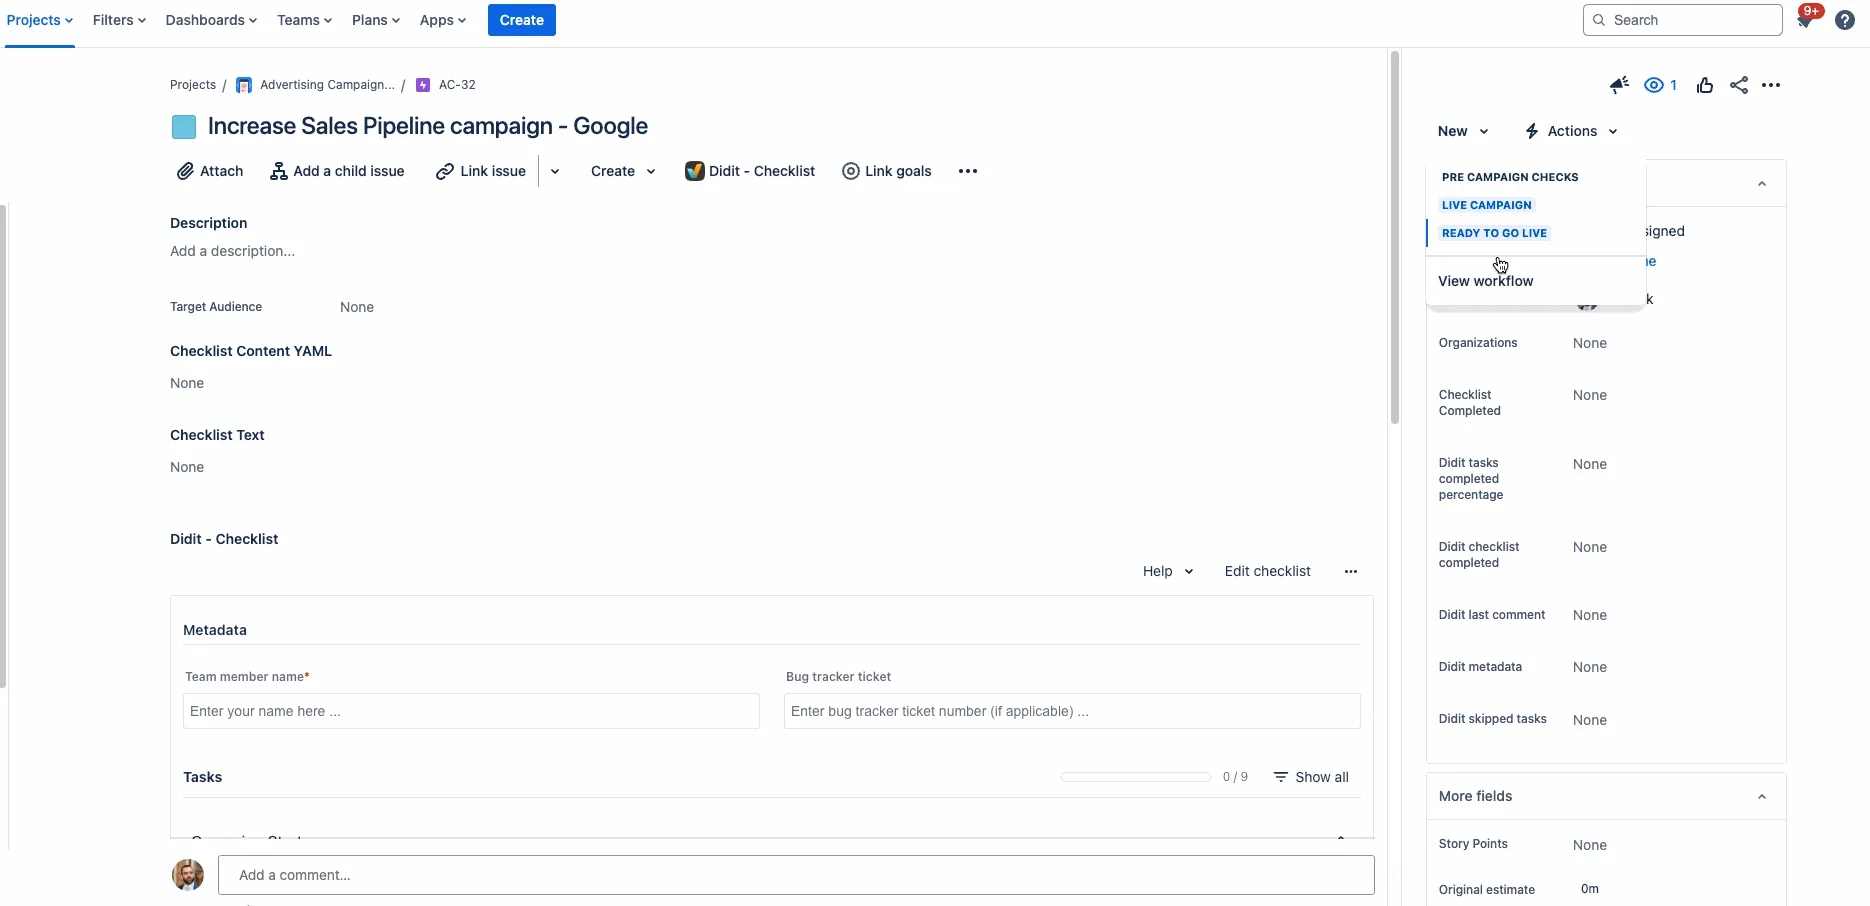Click Add a description field
The height and width of the screenshot is (906, 1870).
click(x=232, y=251)
